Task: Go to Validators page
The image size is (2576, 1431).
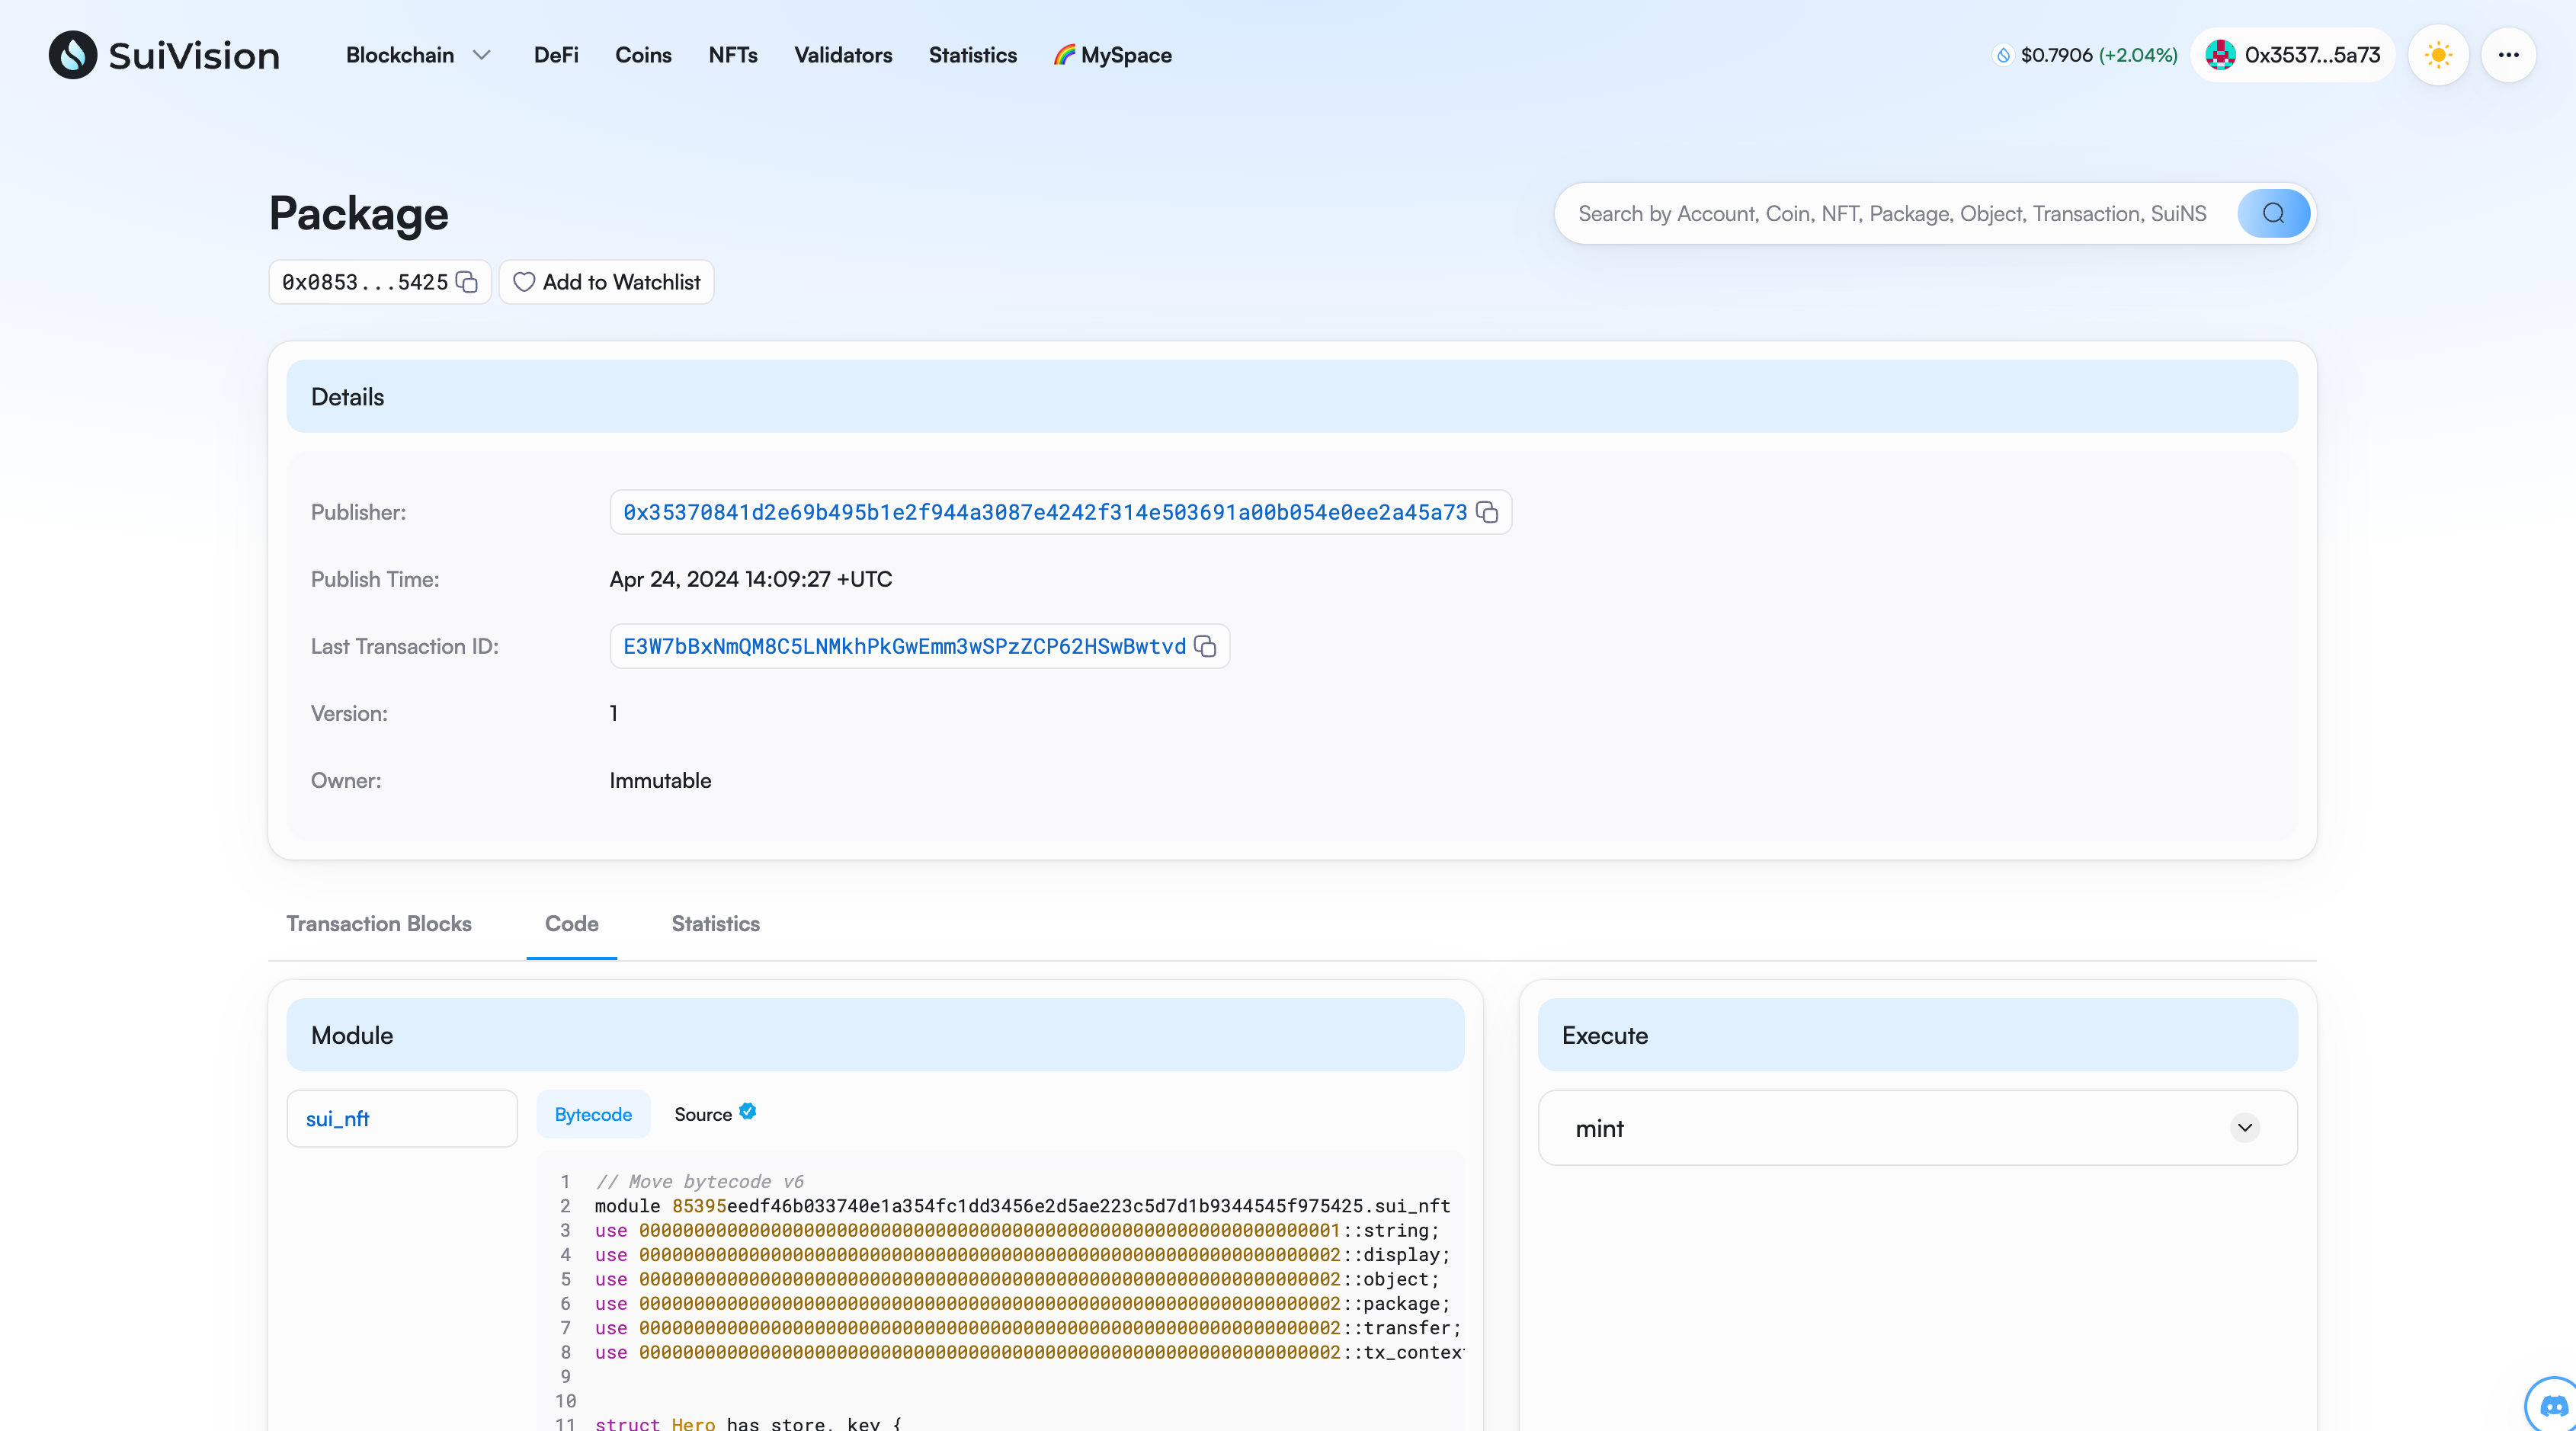Action: (x=843, y=55)
